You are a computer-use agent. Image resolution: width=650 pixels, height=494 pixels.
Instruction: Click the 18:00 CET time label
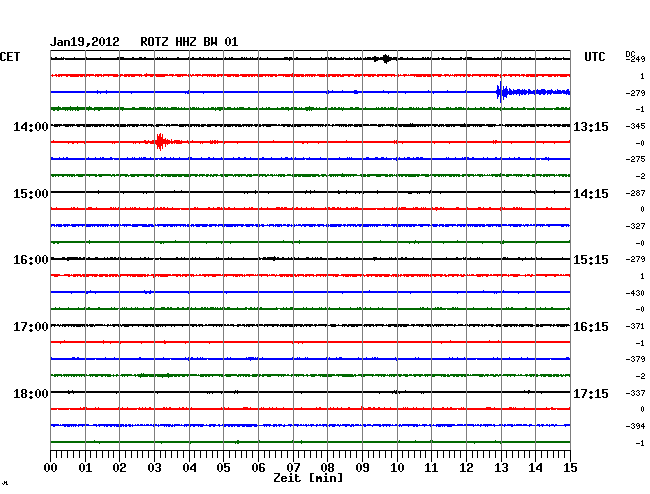coord(31,393)
